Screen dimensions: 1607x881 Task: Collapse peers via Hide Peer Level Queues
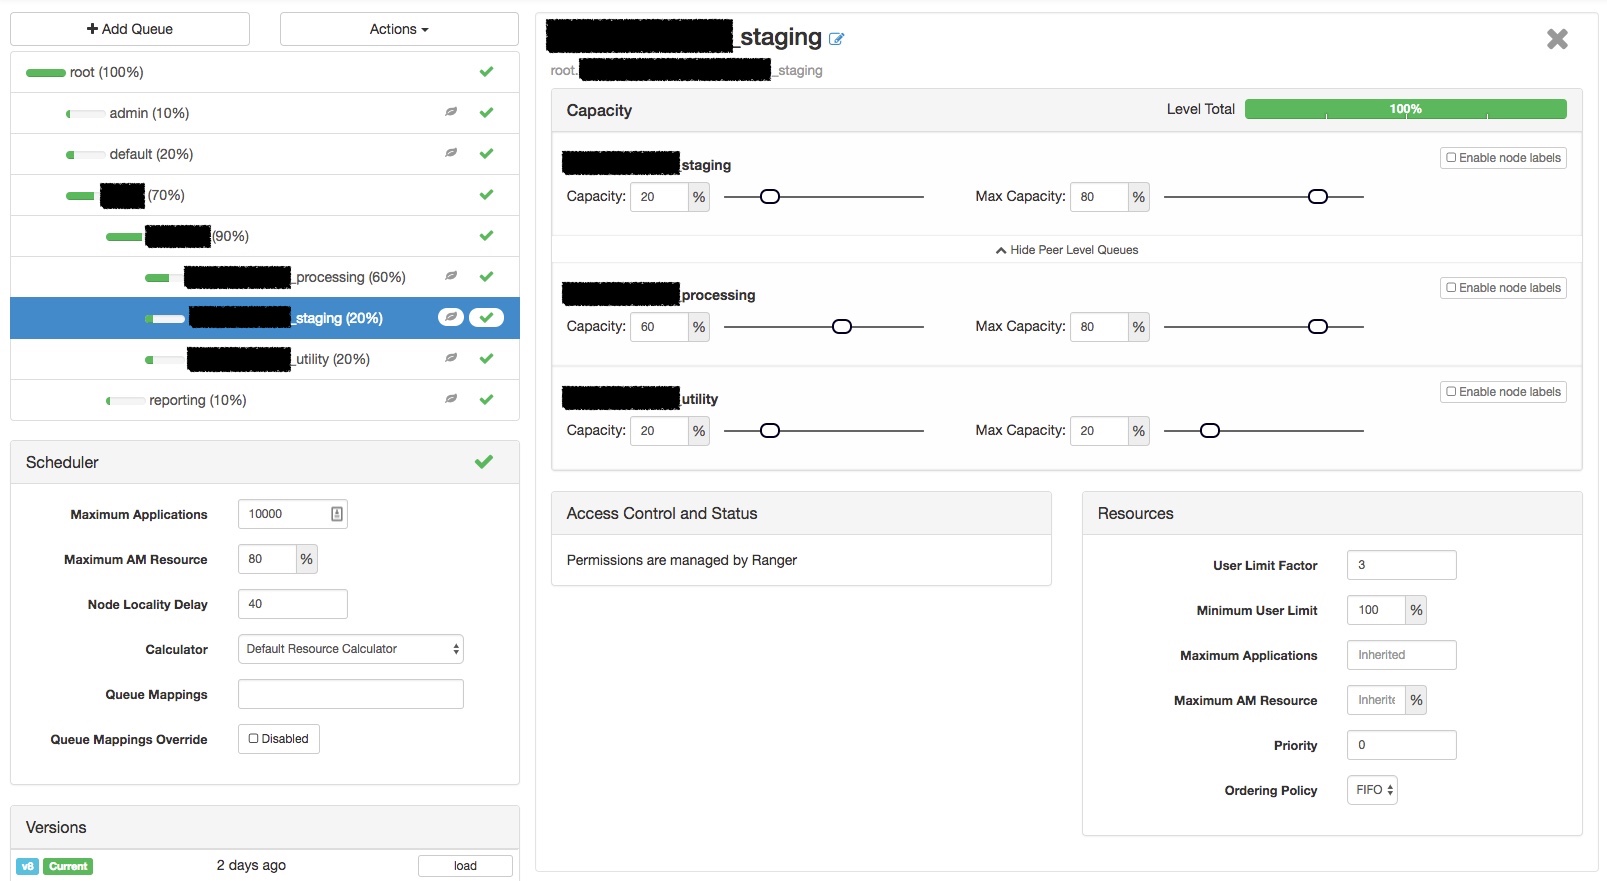(x=1067, y=250)
